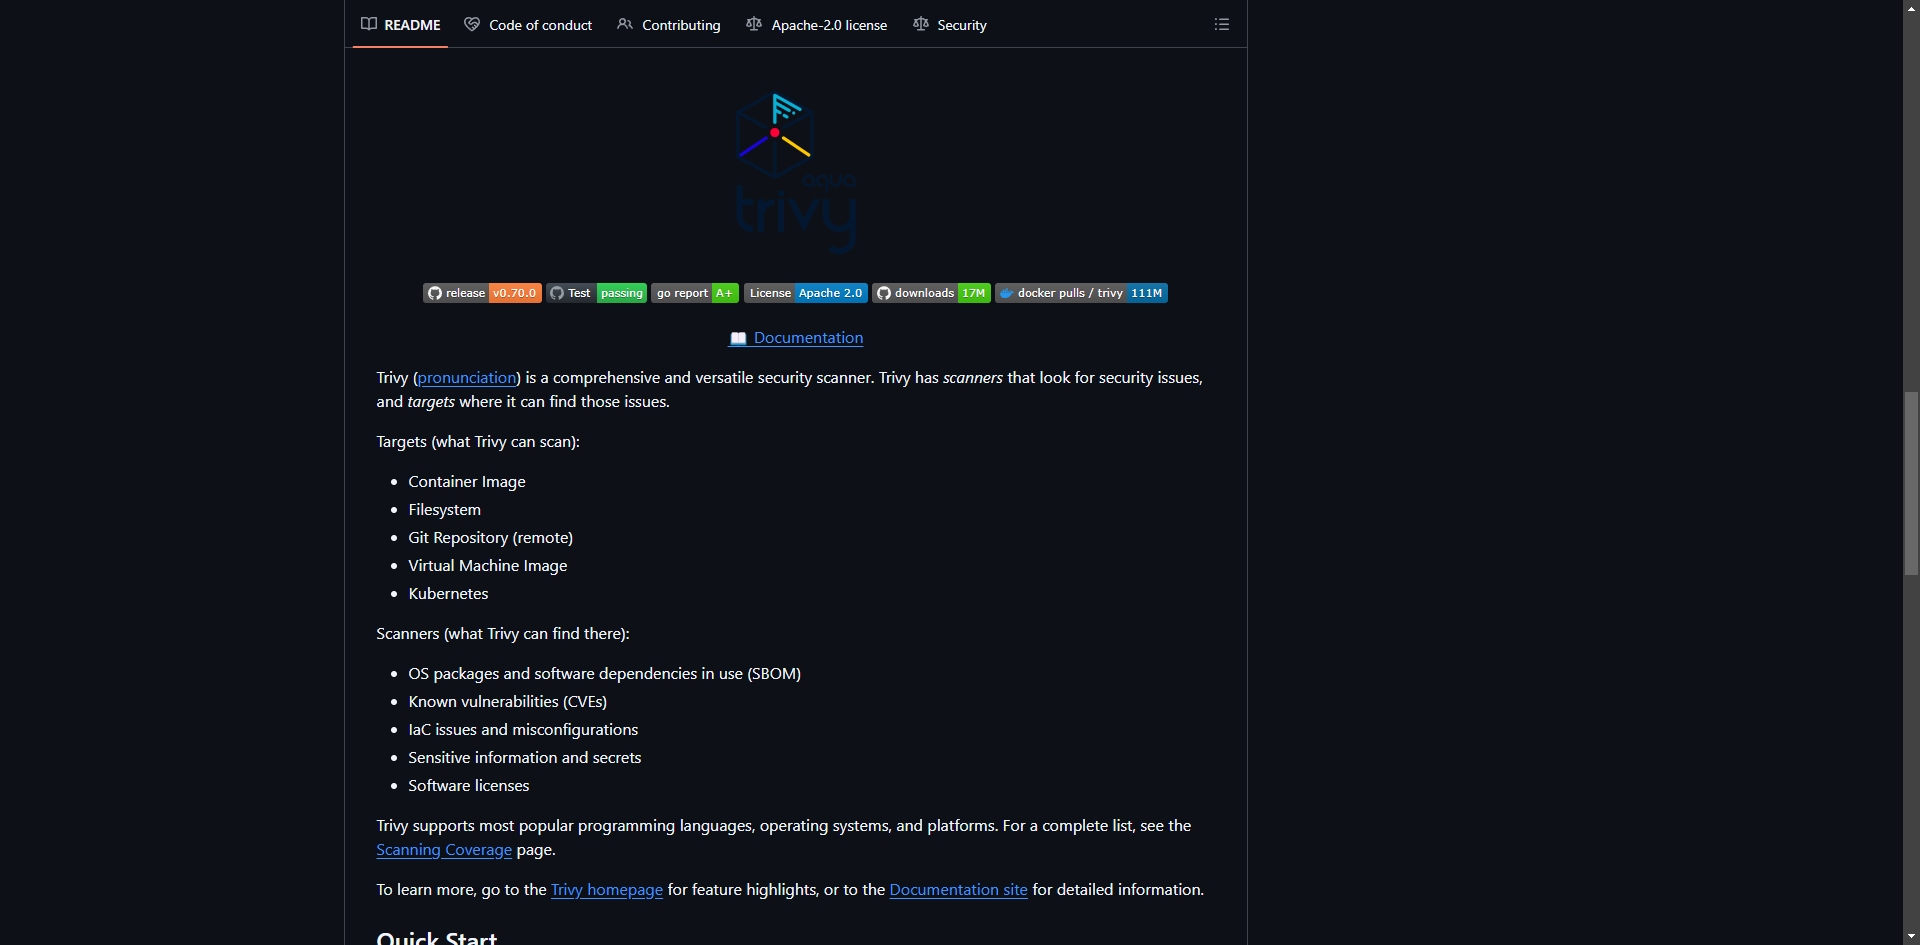This screenshot has width=1920, height=945.
Task: Open the Security tab
Action: [950, 25]
